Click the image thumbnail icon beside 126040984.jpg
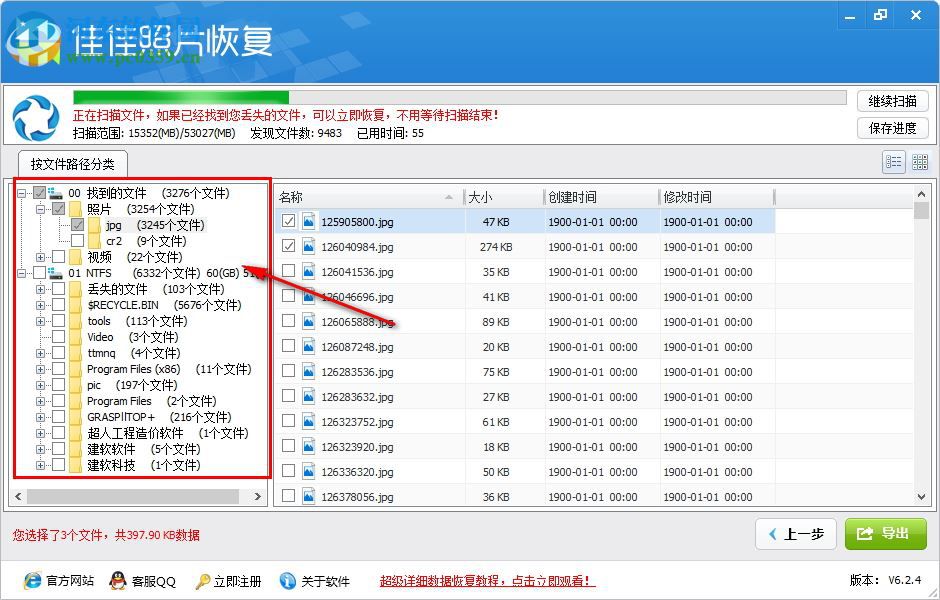 coord(307,247)
